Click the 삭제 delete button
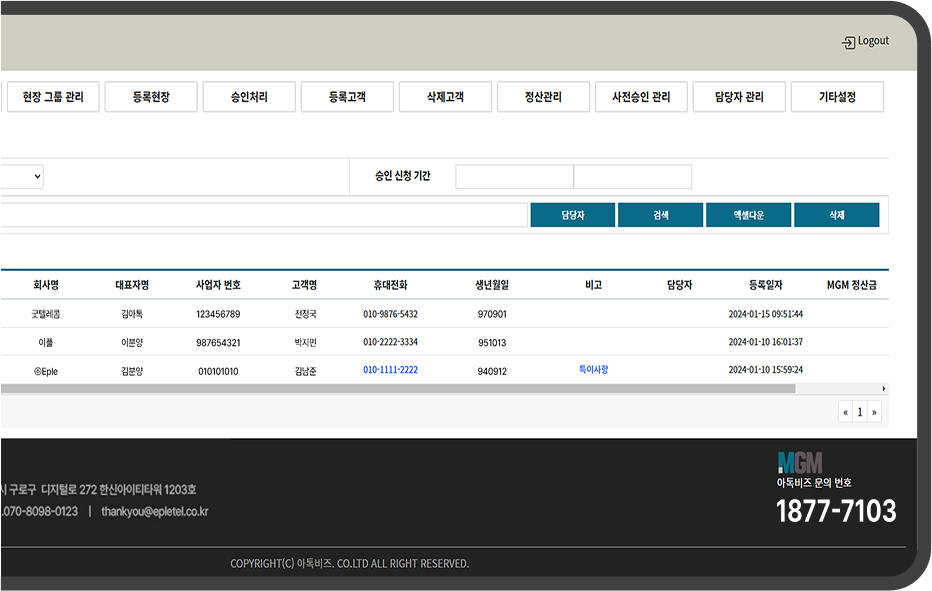932x591 pixels. pos(837,215)
